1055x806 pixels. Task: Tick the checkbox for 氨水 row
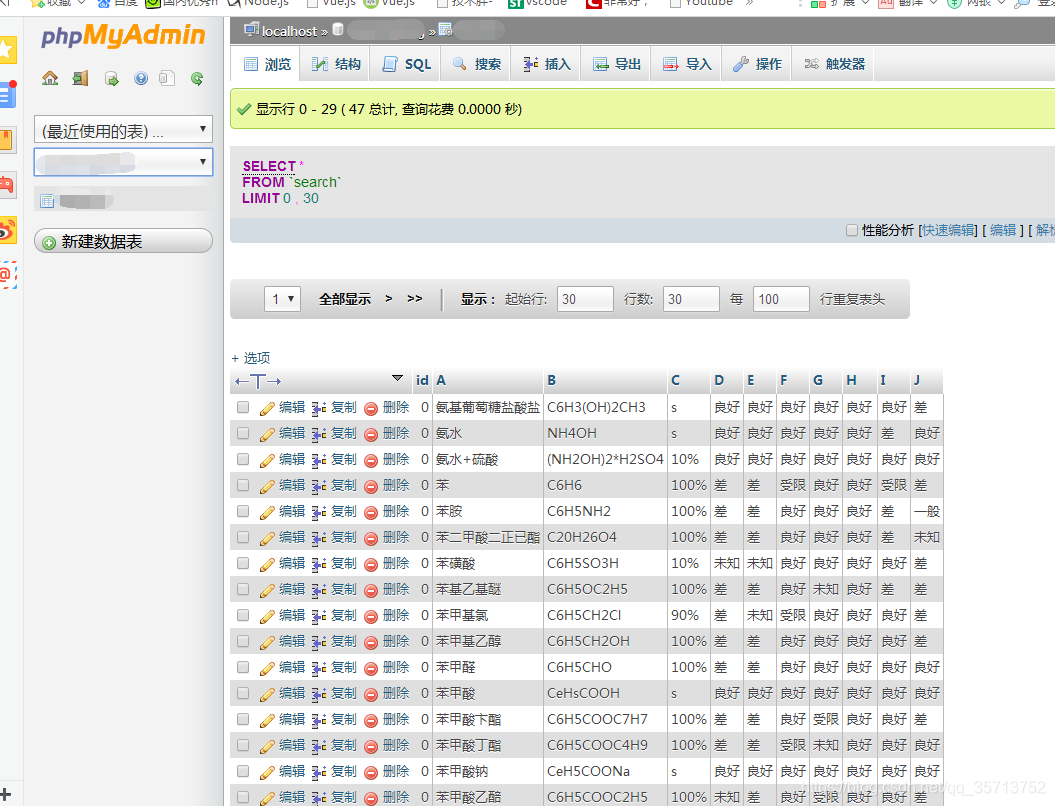(x=243, y=433)
